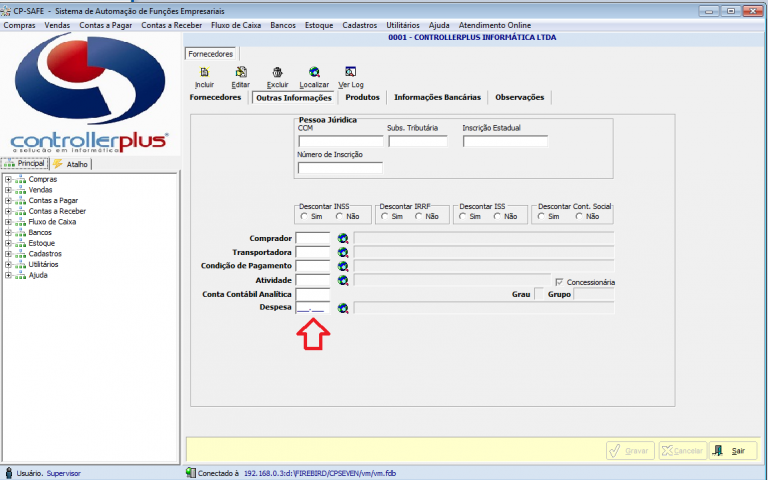Viewport: 768px width, 480px height.
Task: Select Sim for Descontar IRRF
Action: pyautogui.click(x=384, y=216)
